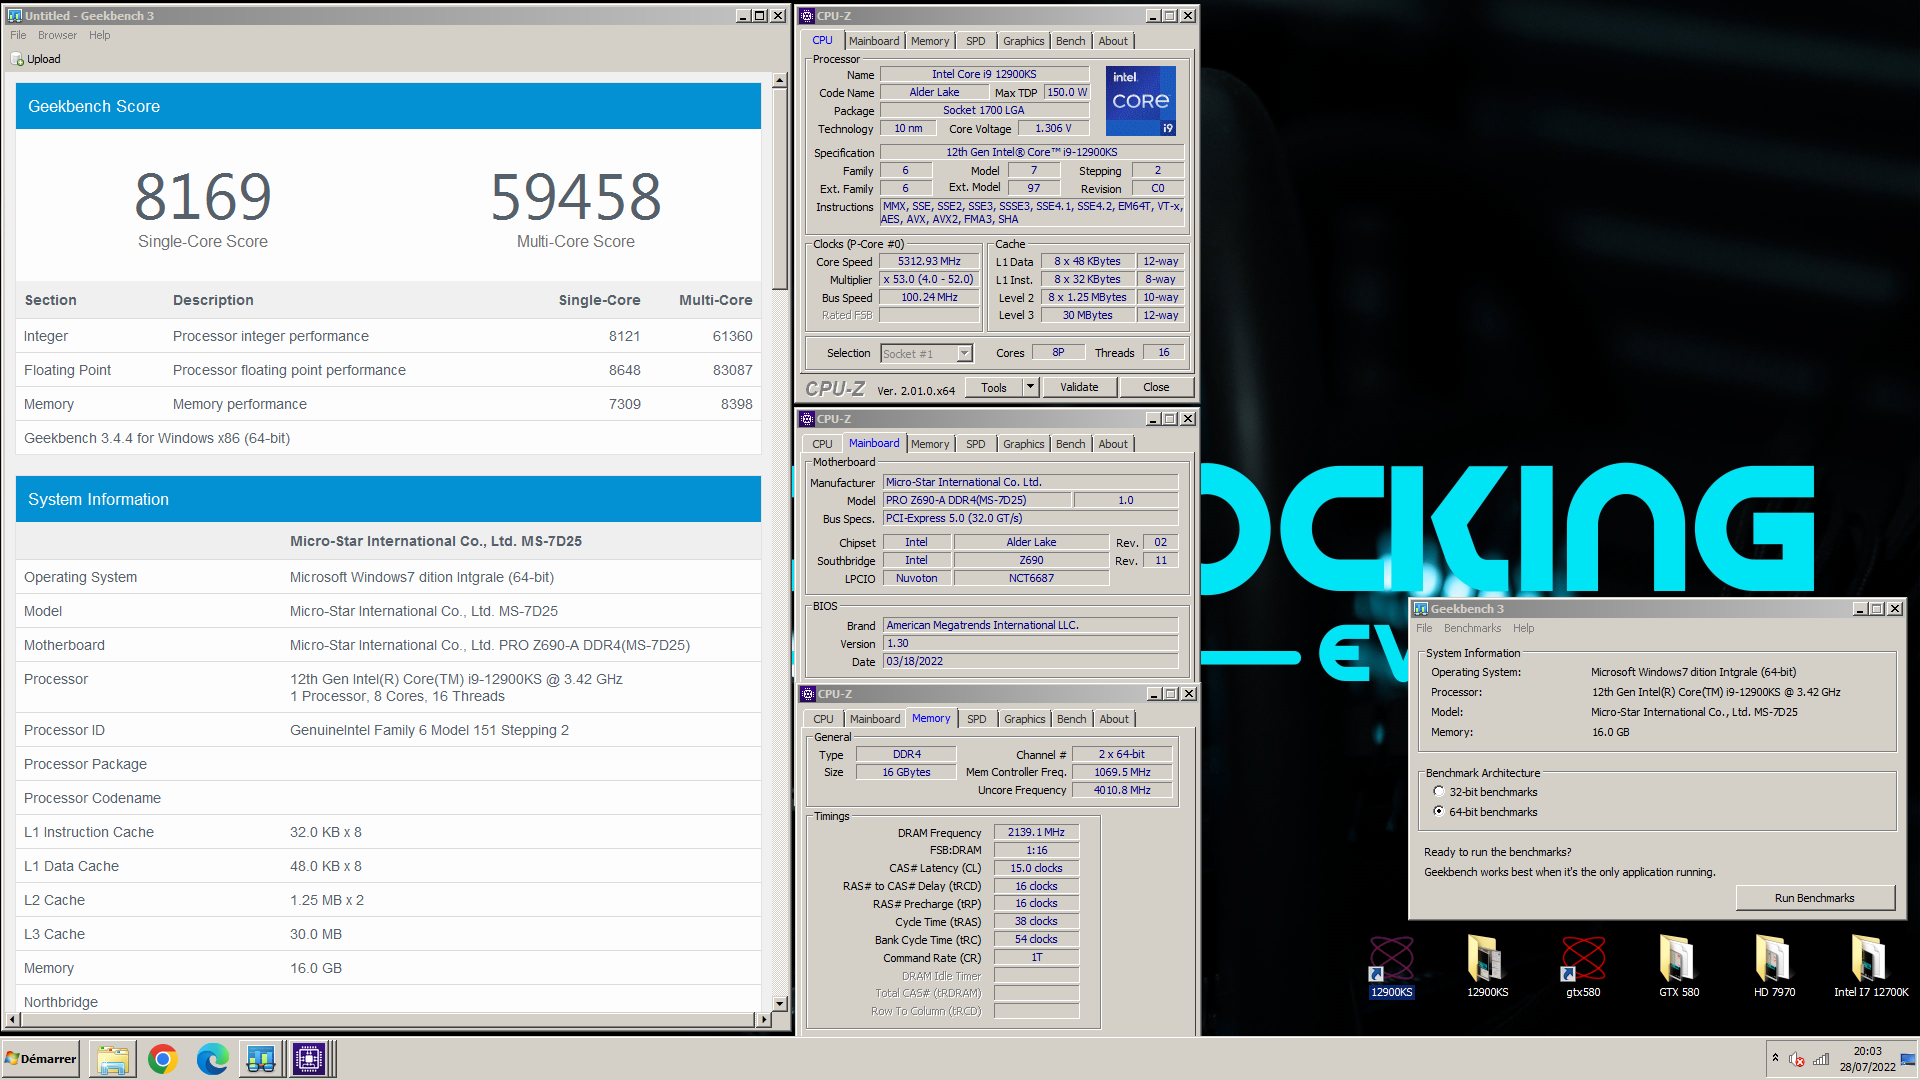
Task: Switch to CPU tab in Mainboard CPU-Z window
Action: 822,444
